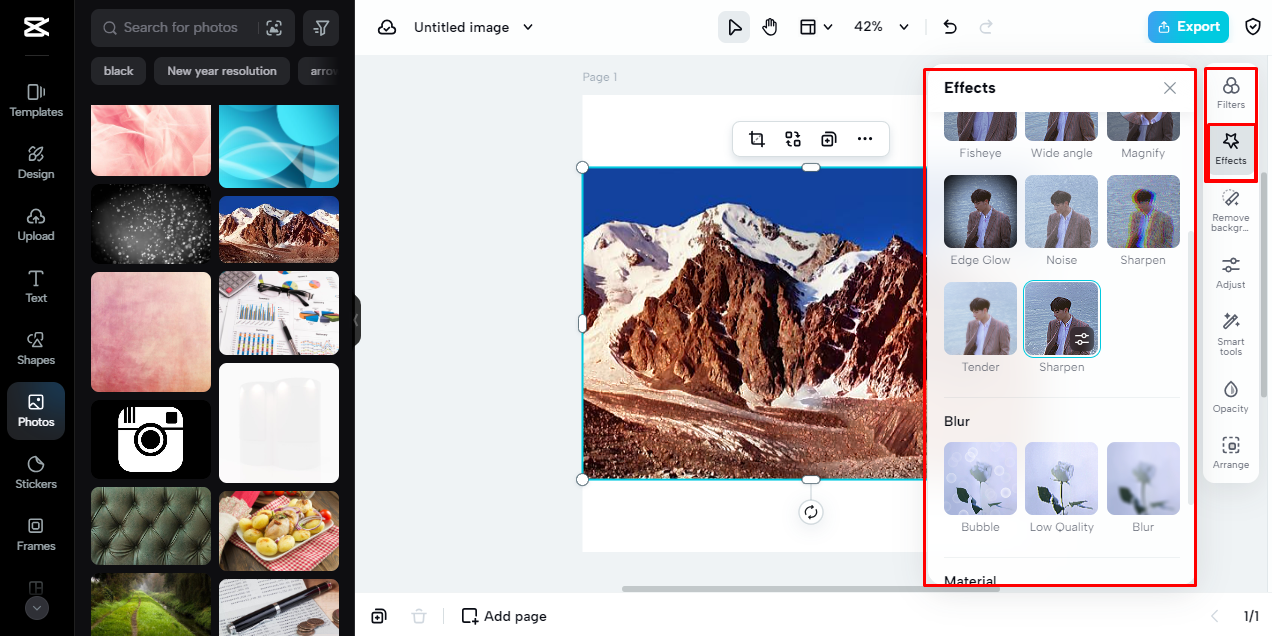Click the cloud save status icon

click(387, 27)
